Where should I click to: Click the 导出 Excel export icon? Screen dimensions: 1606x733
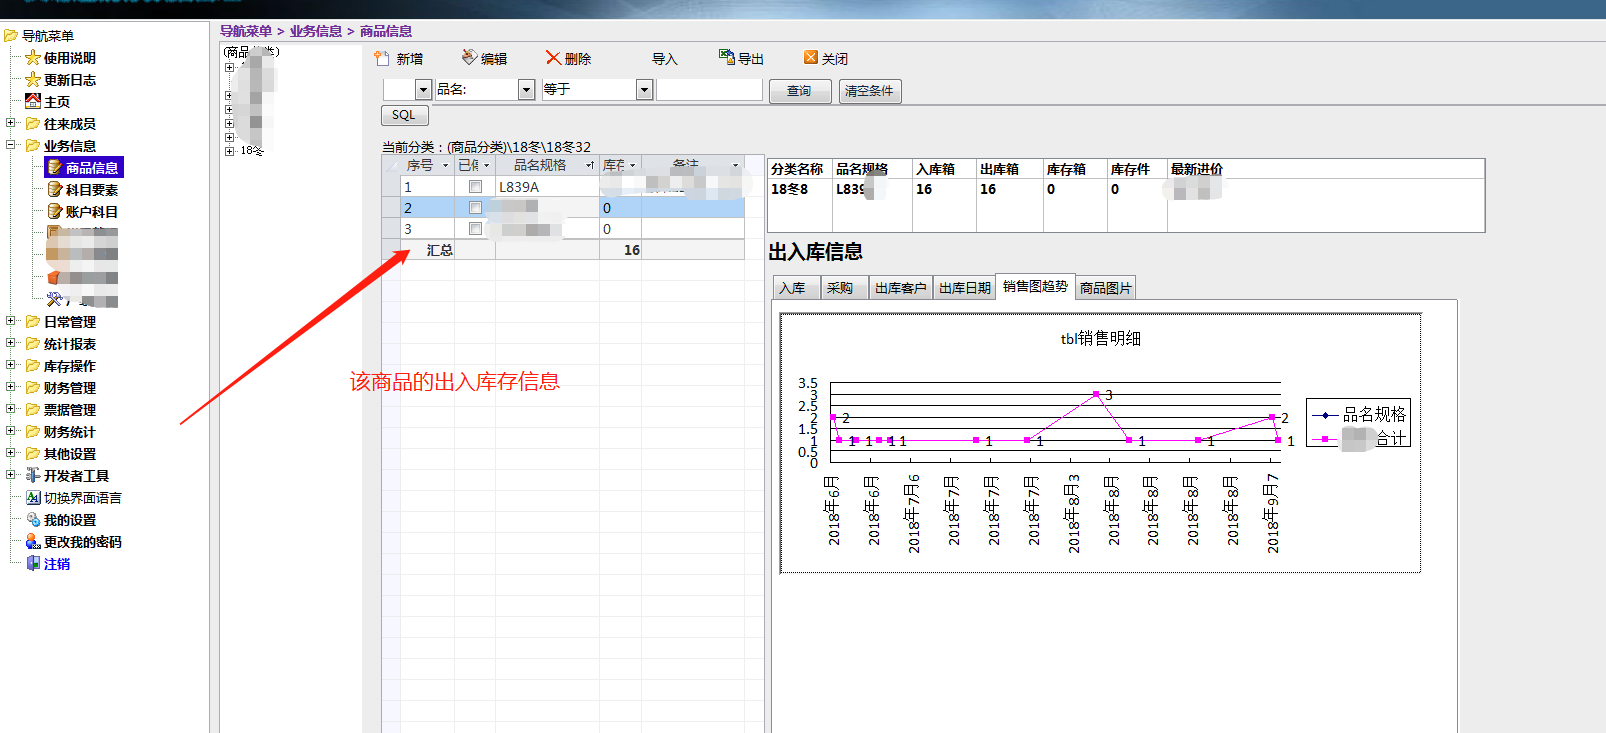coord(726,57)
